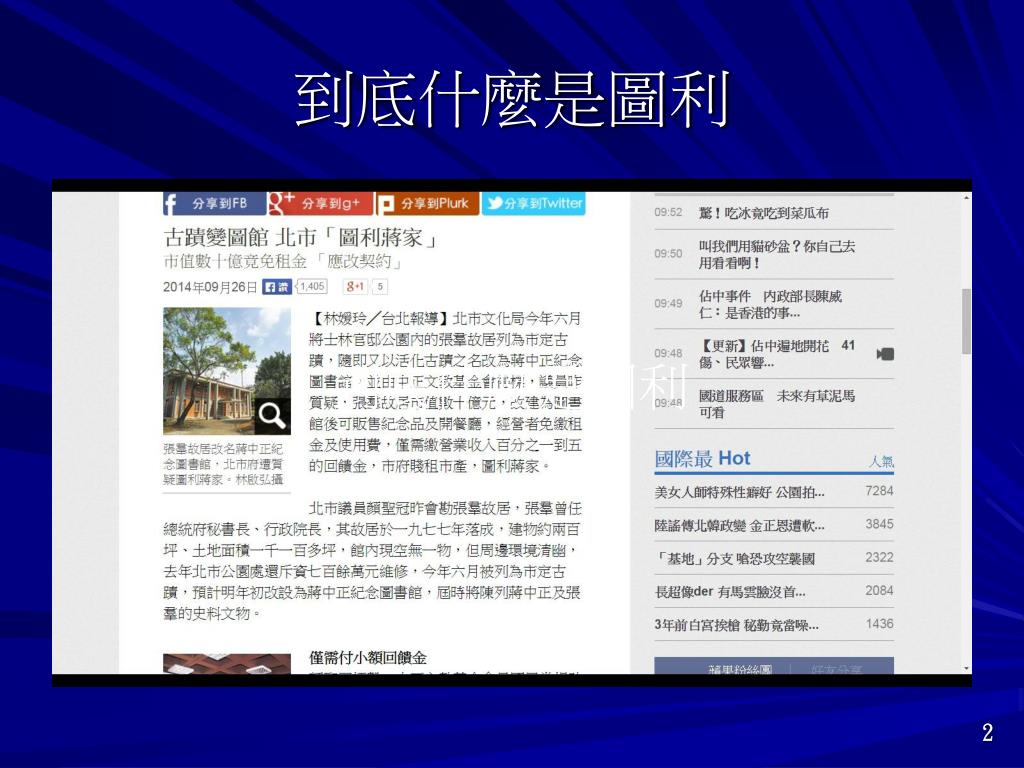The width and height of the screenshot is (1024, 768).
Task: Open hot story 長超像der 有馬雲臉沒首...
Action: tap(730, 592)
